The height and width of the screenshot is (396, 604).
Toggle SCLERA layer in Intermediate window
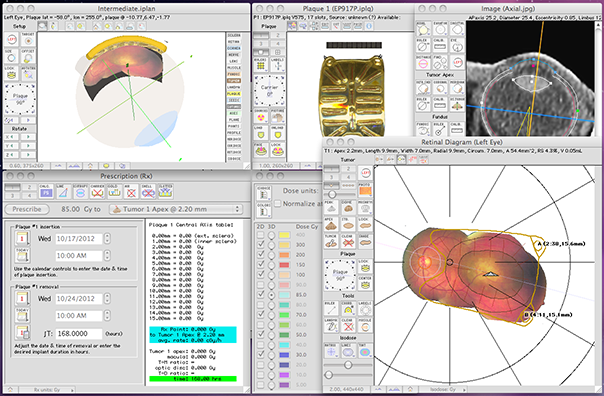[234, 35]
